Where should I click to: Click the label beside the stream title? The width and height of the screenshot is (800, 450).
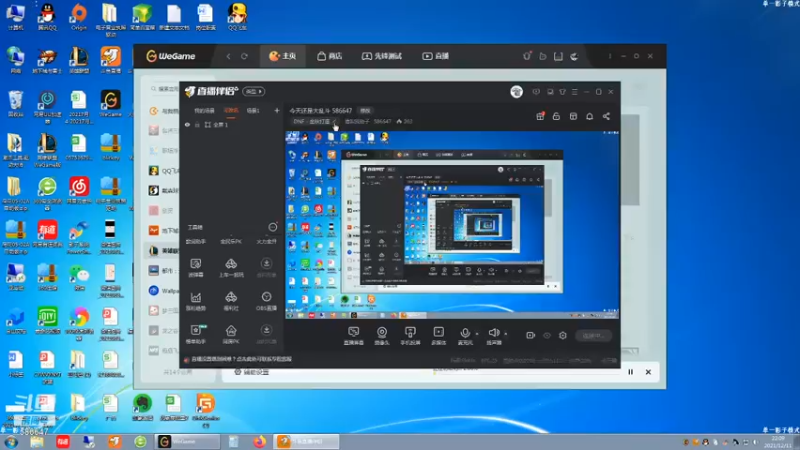(365, 110)
